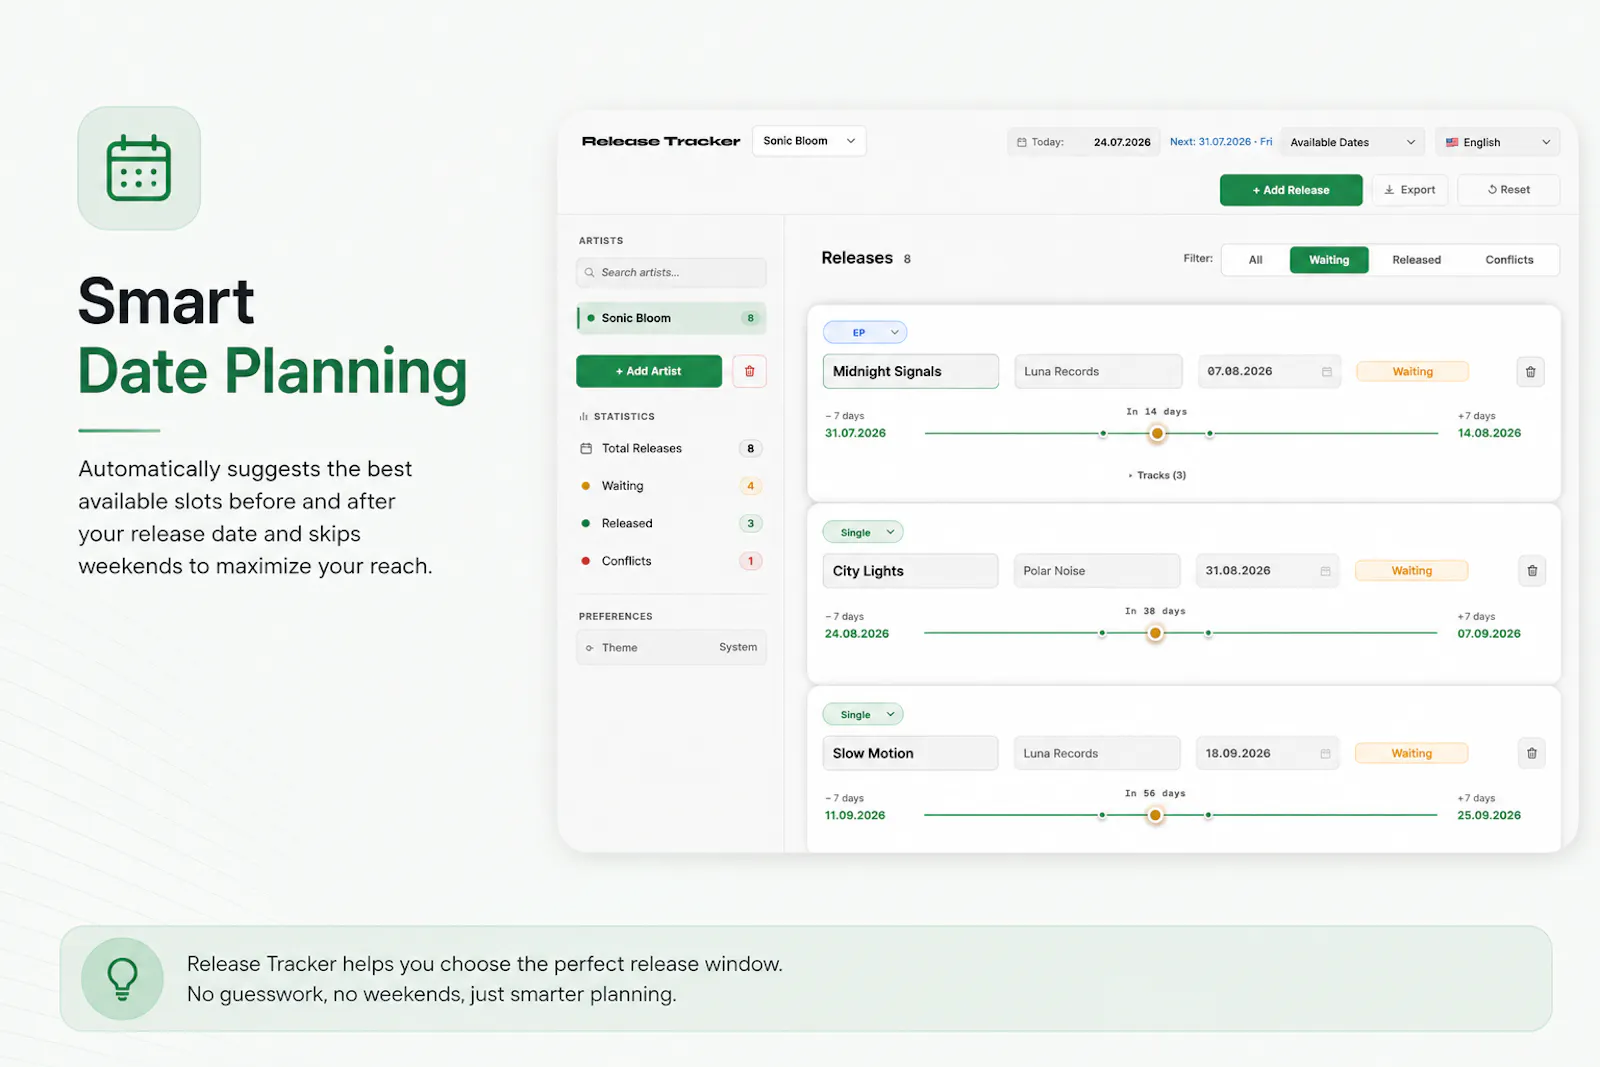Viewport: 1600px width, 1067px height.
Task: Open the Single type dropdown for Slow Motion
Action: point(863,714)
